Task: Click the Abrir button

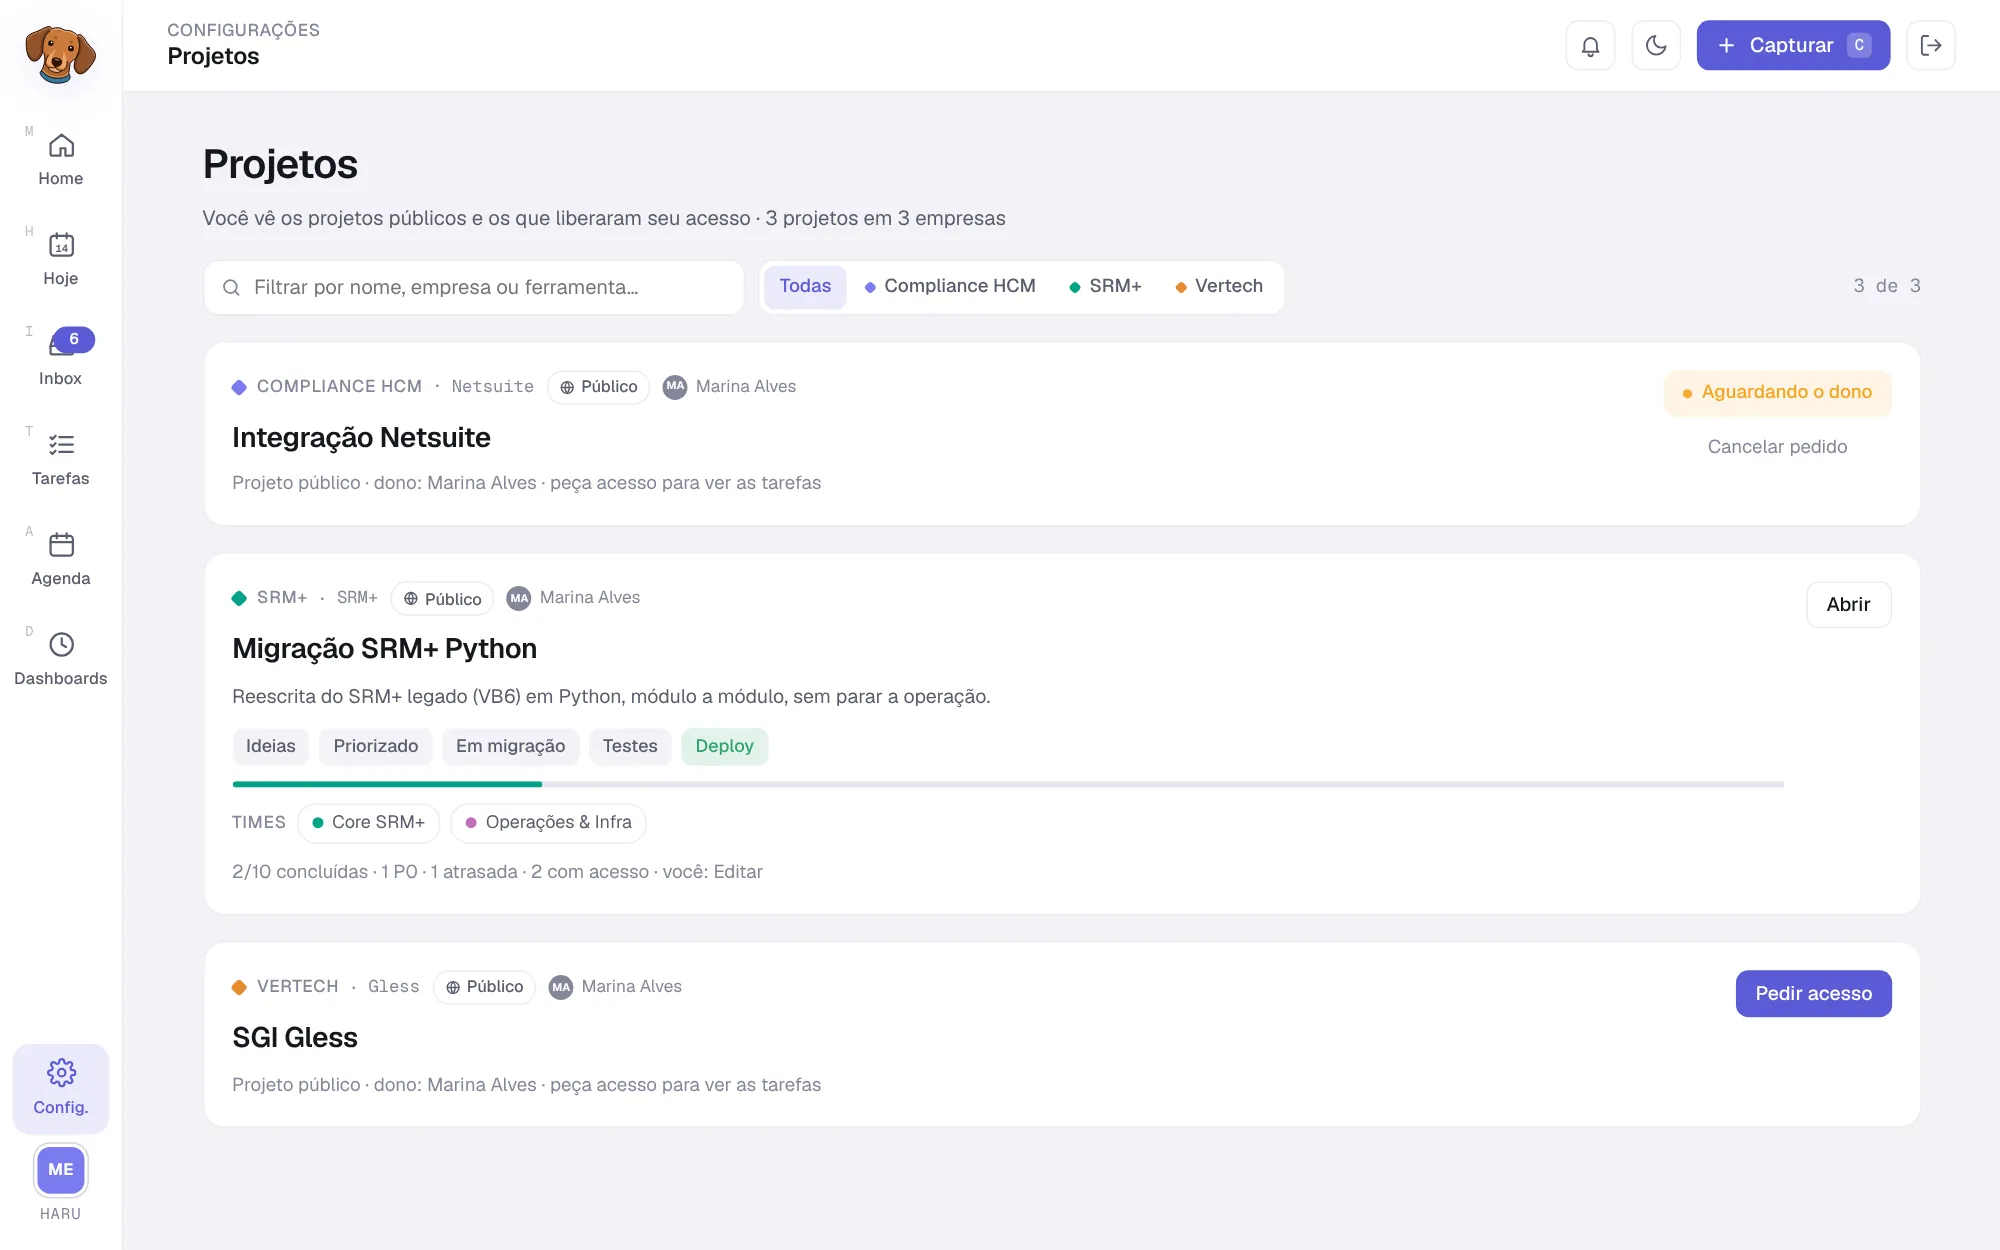Action: pyautogui.click(x=1848, y=605)
